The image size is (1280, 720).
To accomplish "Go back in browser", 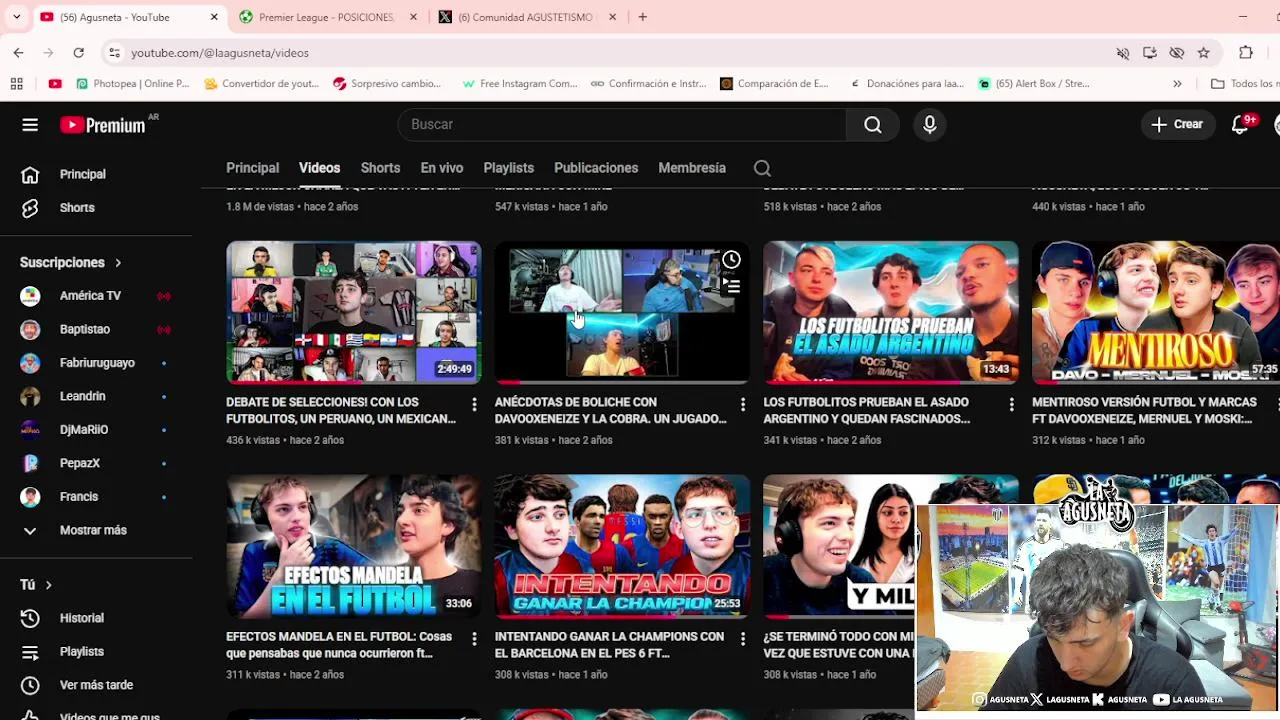I will 18,53.
